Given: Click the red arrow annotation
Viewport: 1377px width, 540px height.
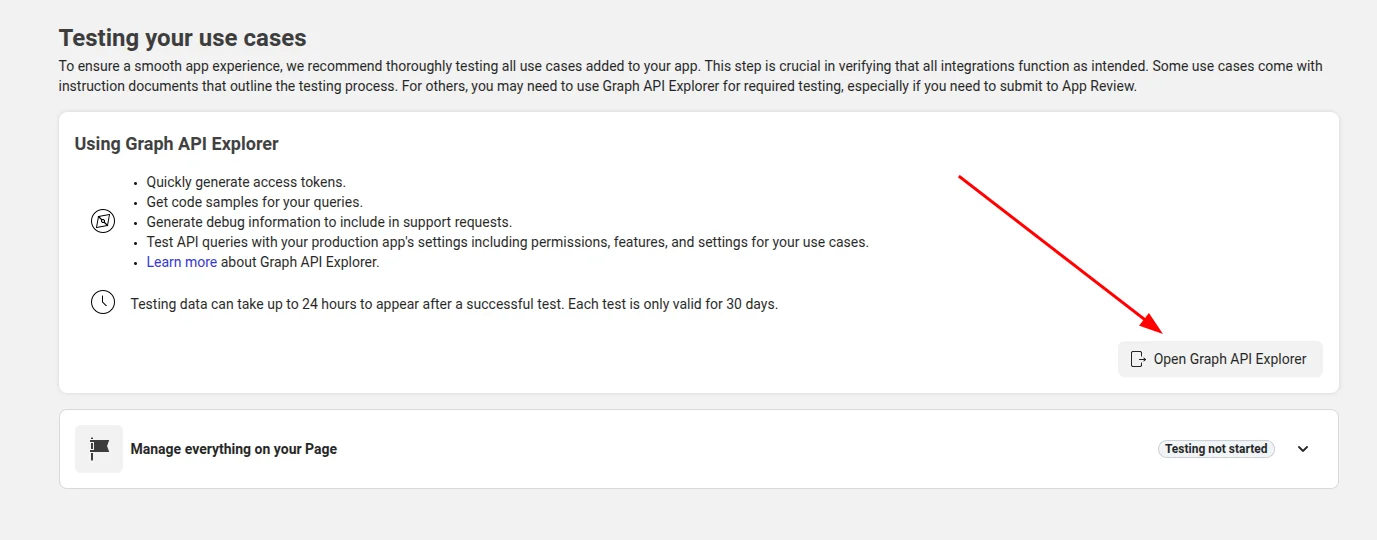Looking at the screenshot, I should (x=1060, y=254).
